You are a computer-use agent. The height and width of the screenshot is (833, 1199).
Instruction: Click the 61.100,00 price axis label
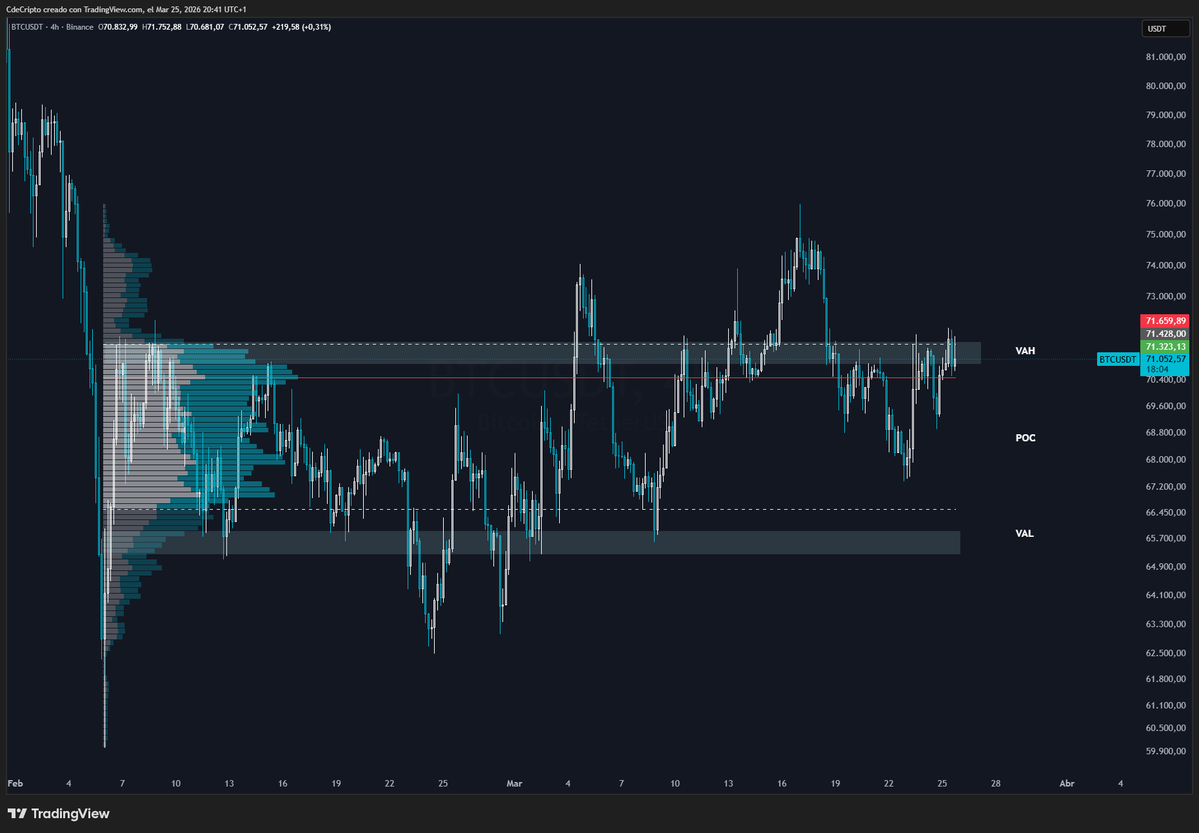[x=1165, y=704]
